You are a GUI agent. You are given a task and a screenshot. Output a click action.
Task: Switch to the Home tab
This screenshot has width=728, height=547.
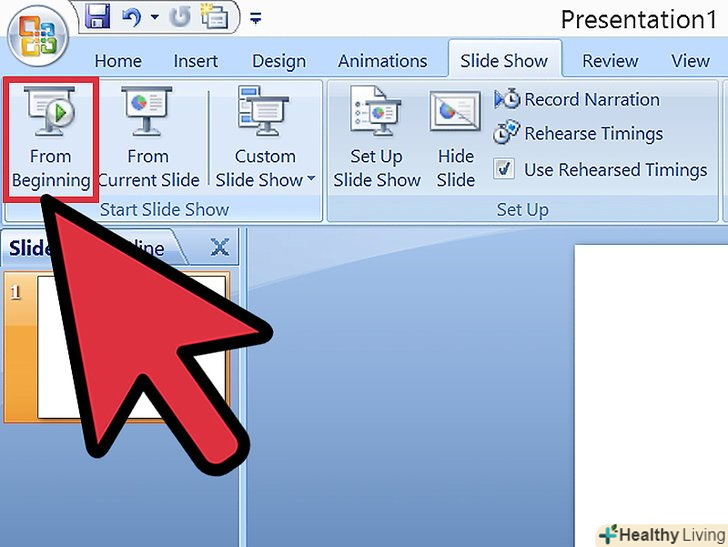[118, 61]
